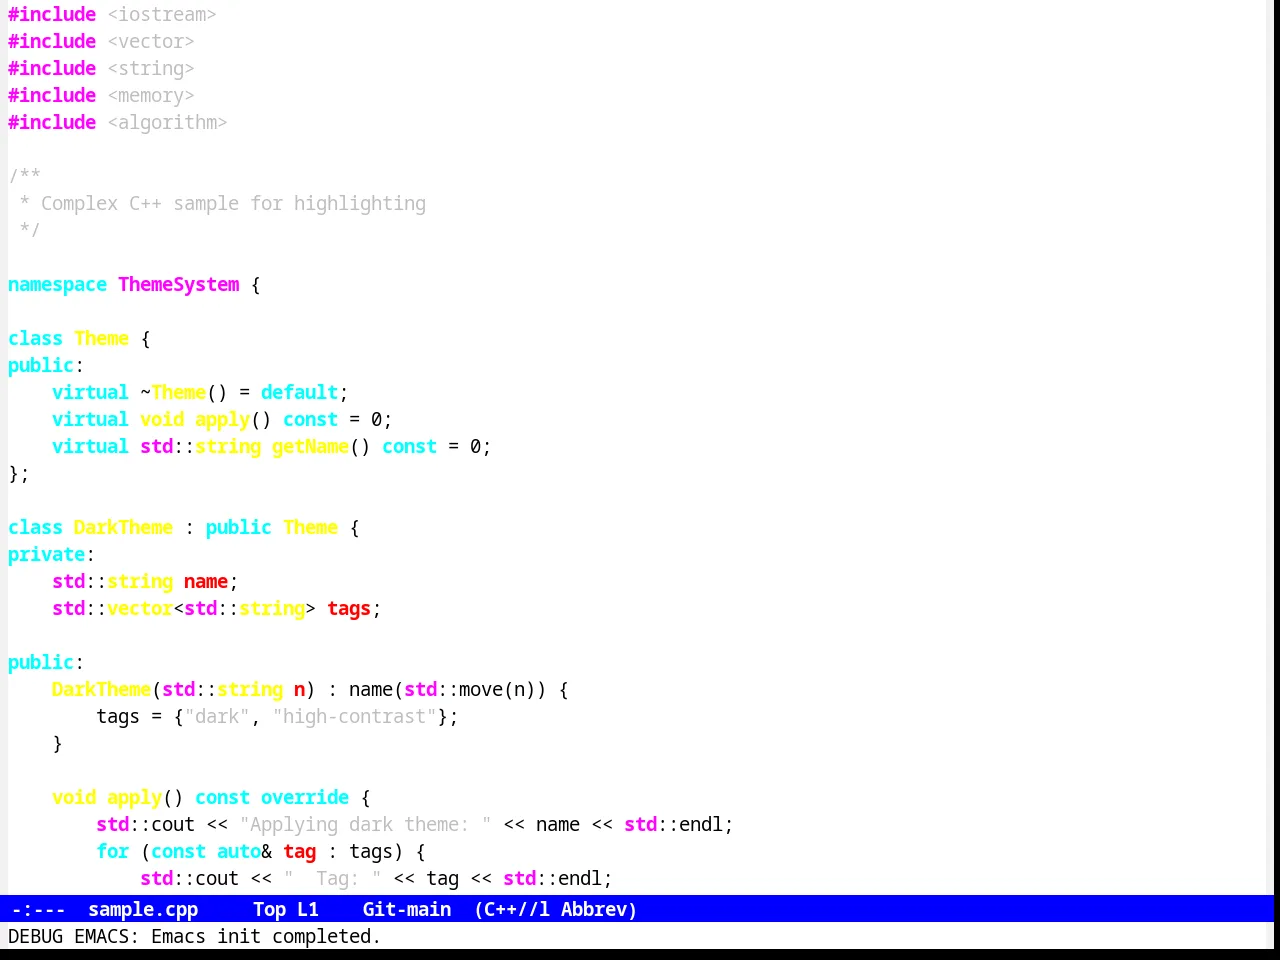This screenshot has height=960, width=1280.
Task: Click the Abbrev minor mode indicator
Action: [x=599, y=909]
